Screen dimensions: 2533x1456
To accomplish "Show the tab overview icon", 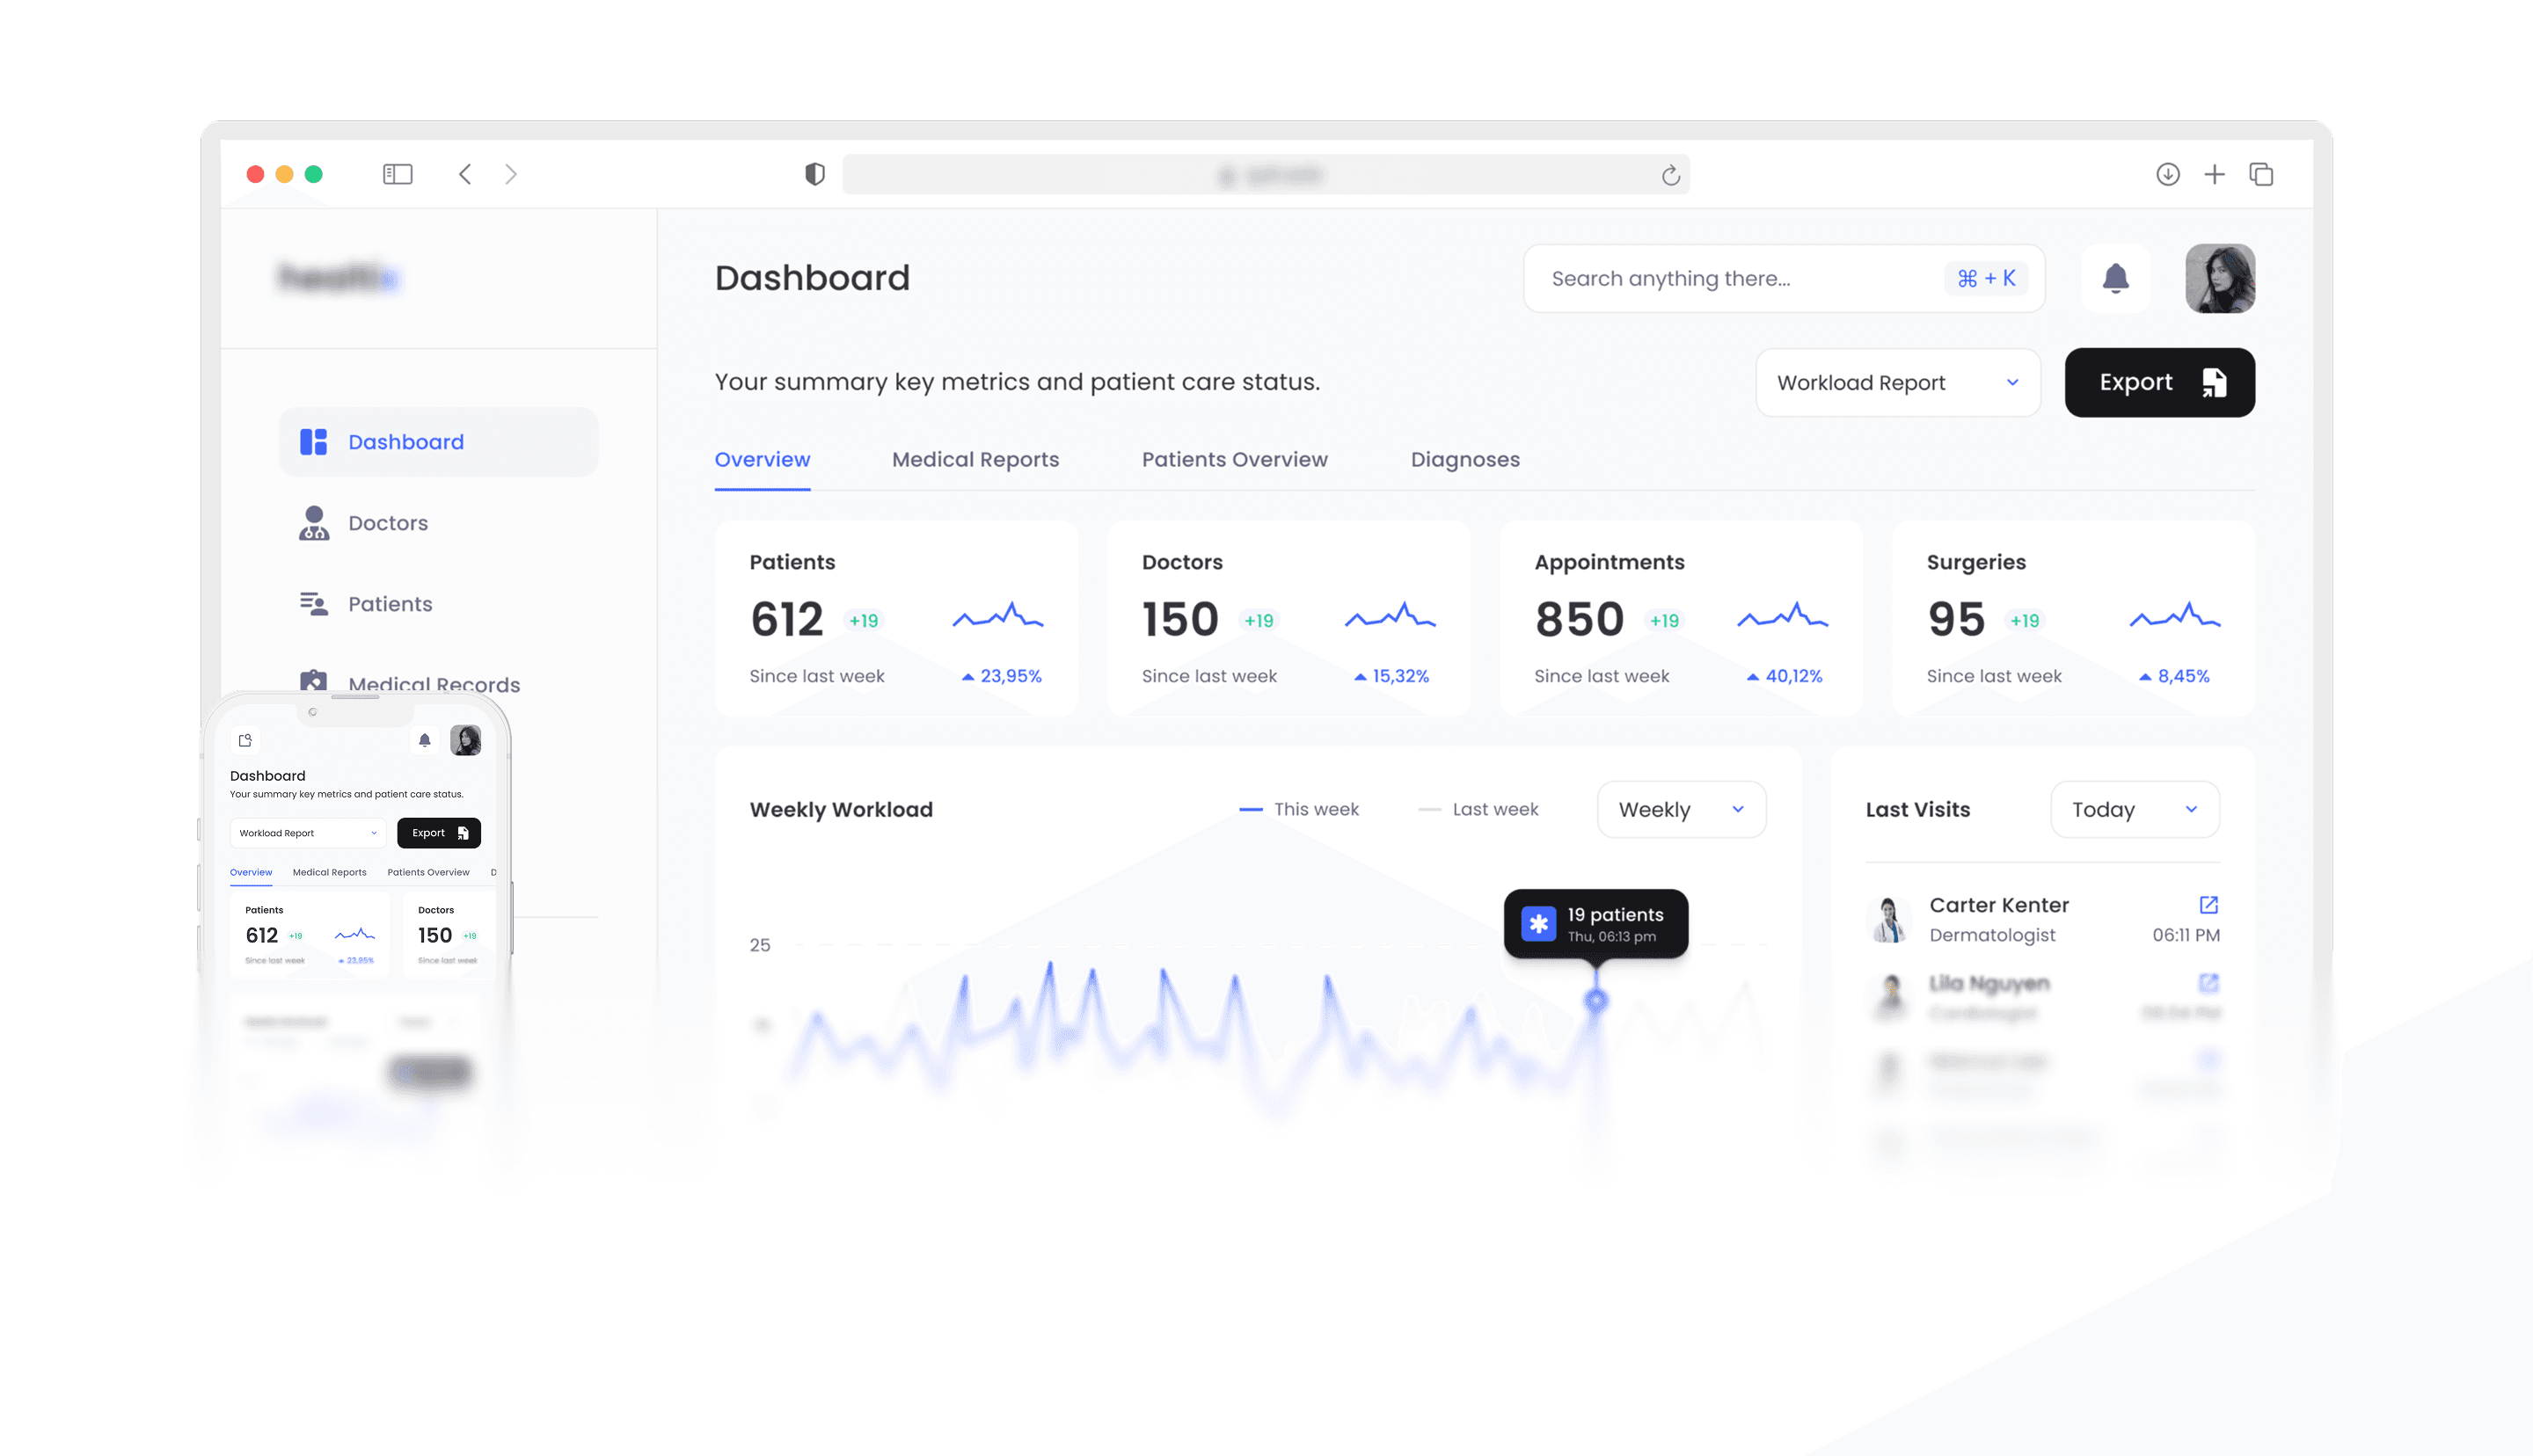I will [2261, 174].
